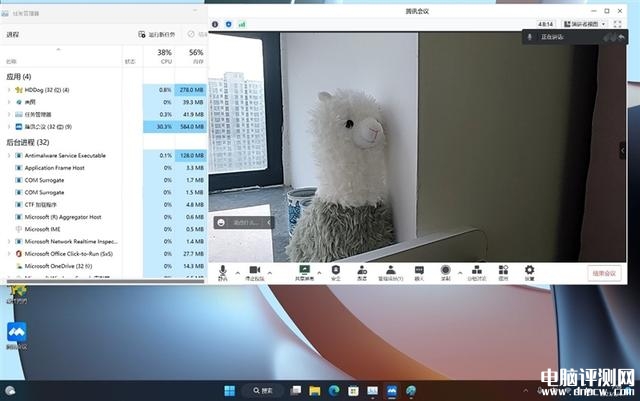The image size is (640, 401).
Task: Open the Apps grid icon
Action: point(503,272)
